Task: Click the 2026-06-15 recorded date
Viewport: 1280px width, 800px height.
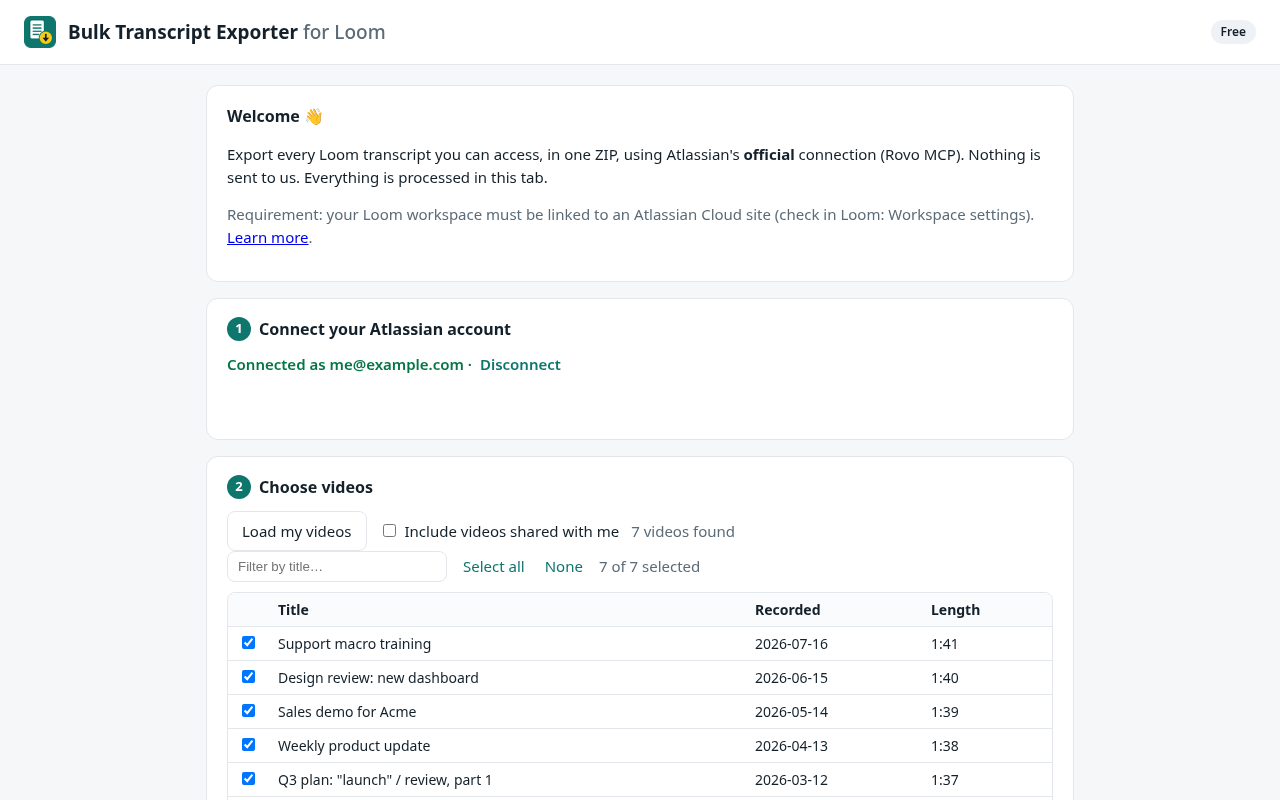Action: (791, 678)
